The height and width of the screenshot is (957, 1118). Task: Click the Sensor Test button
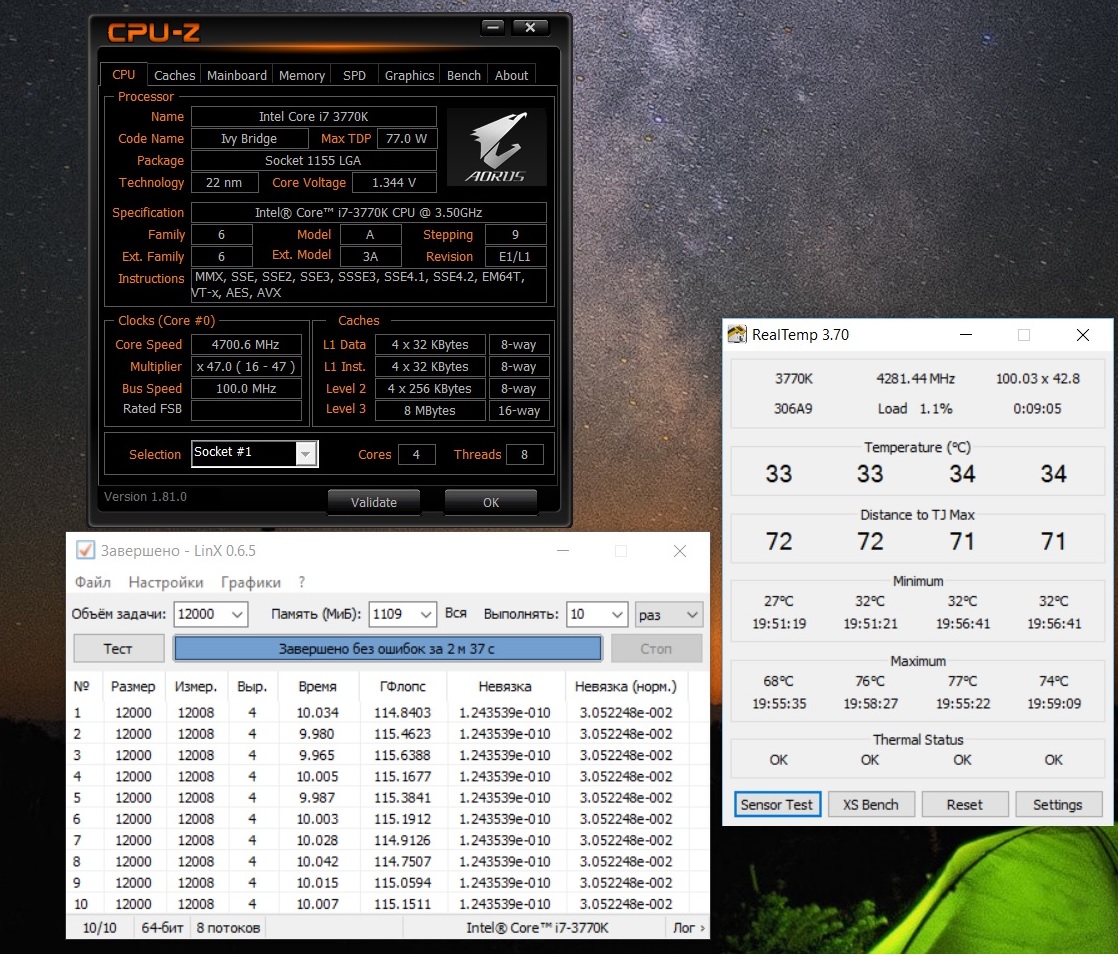pyautogui.click(x=776, y=804)
